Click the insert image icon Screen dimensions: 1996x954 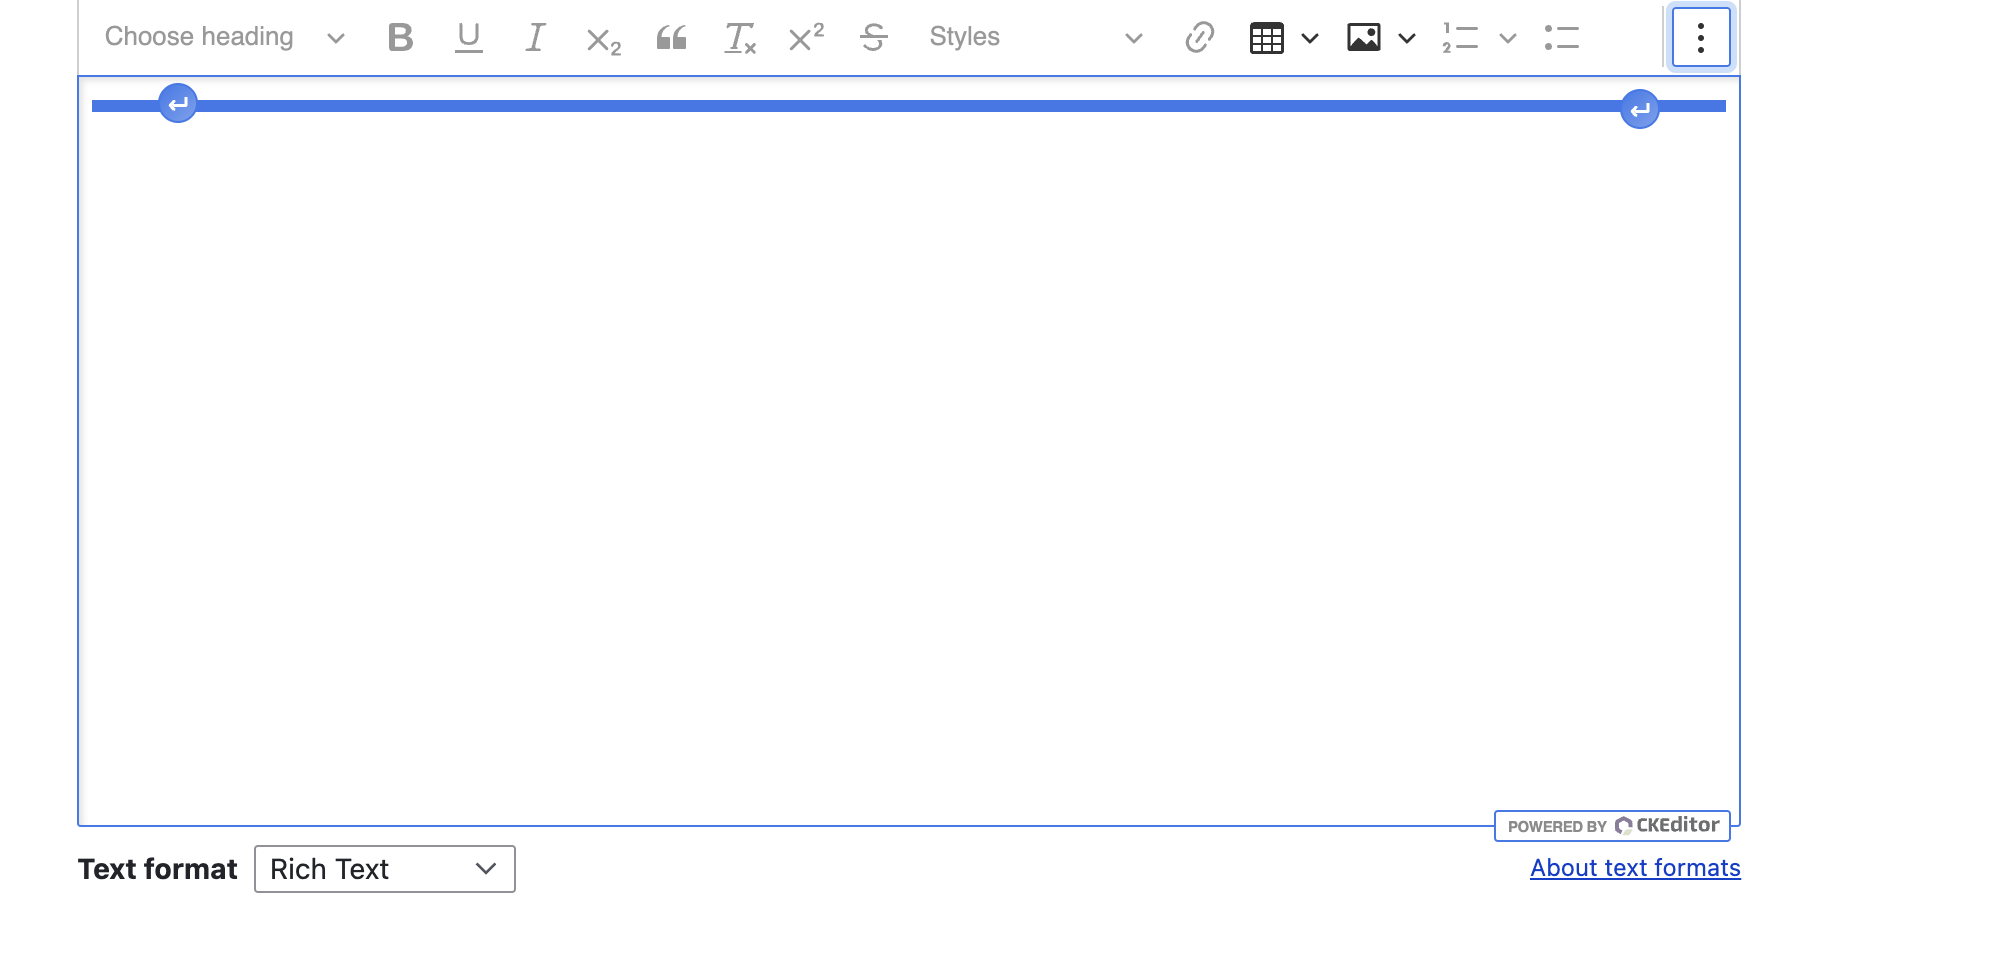pyautogui.click(x=1363, y=38)
